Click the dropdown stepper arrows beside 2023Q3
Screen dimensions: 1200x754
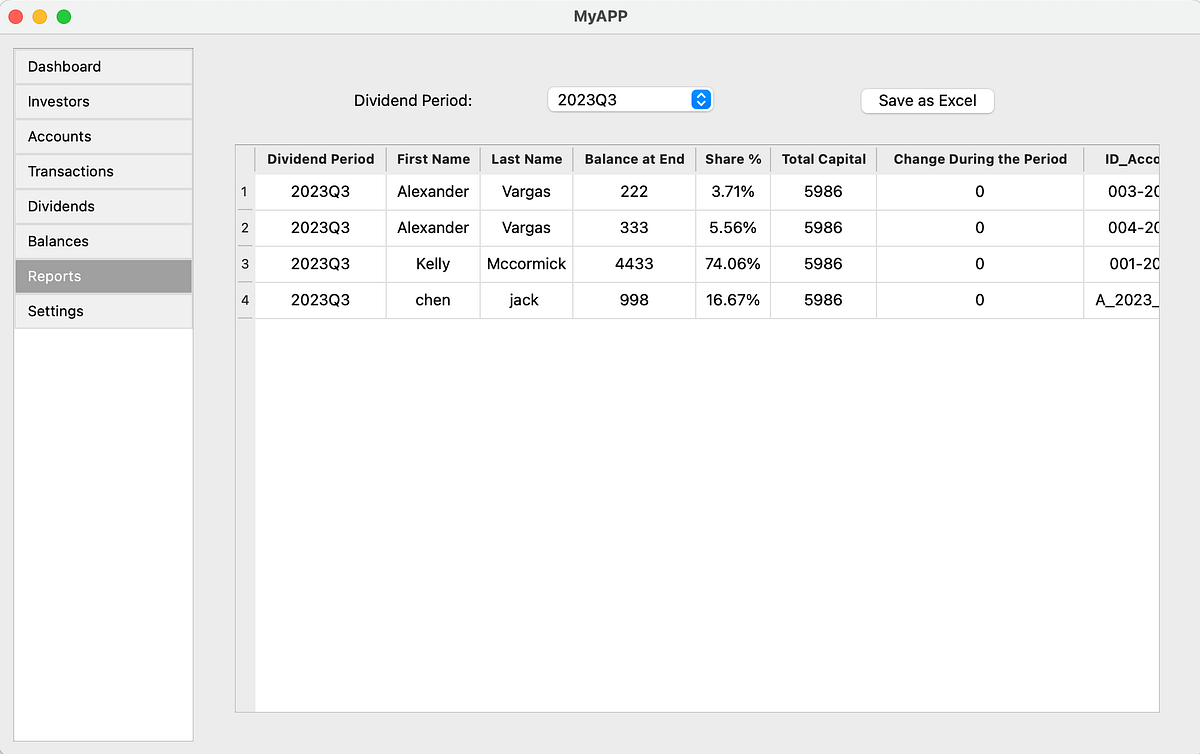click(700, 99)
